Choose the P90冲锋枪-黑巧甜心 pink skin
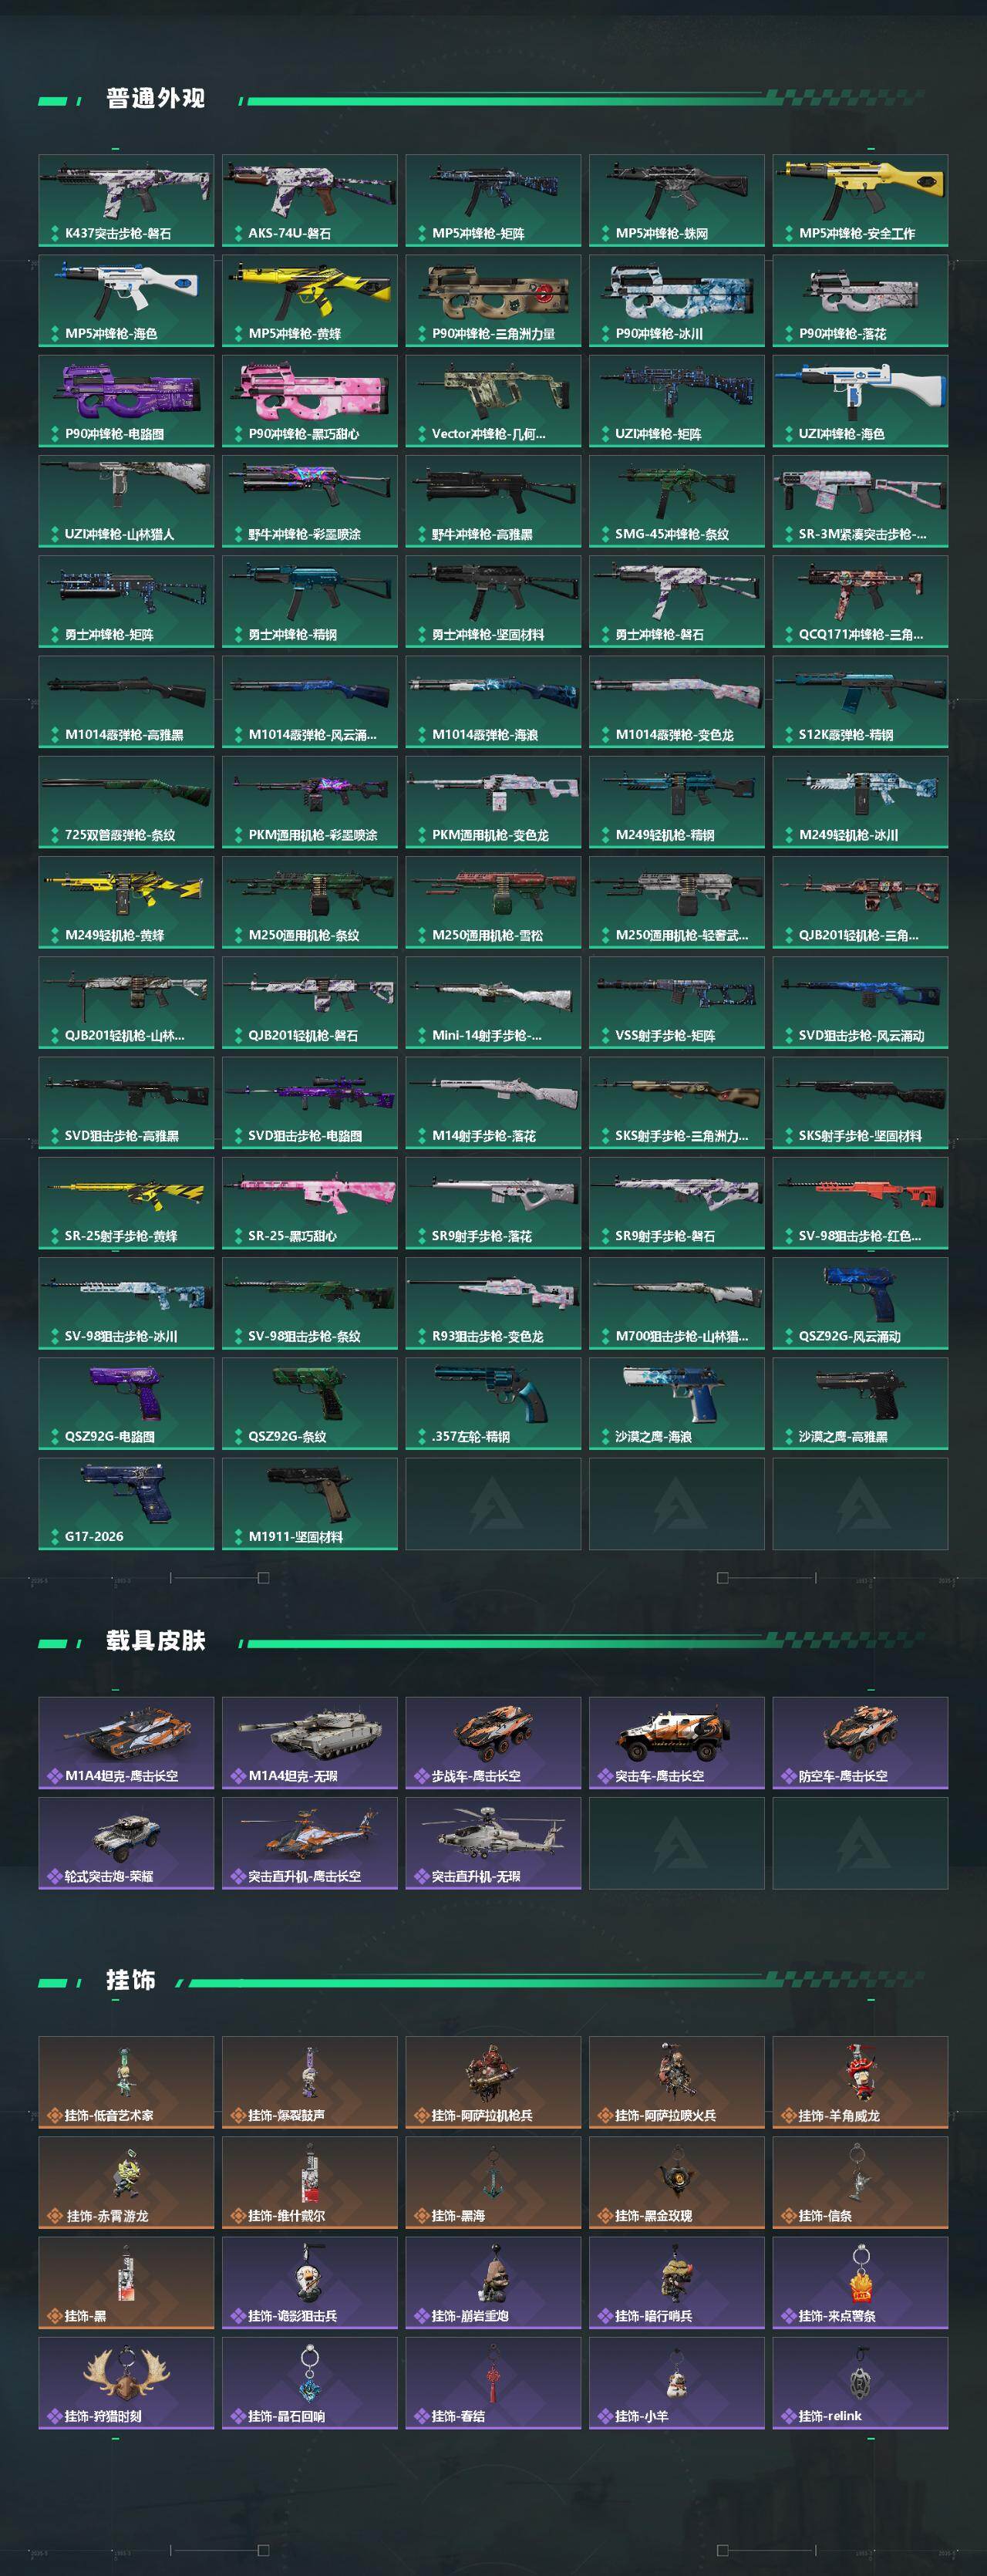987x2576 pixels. pyautogui.click(x=310, y=401)
